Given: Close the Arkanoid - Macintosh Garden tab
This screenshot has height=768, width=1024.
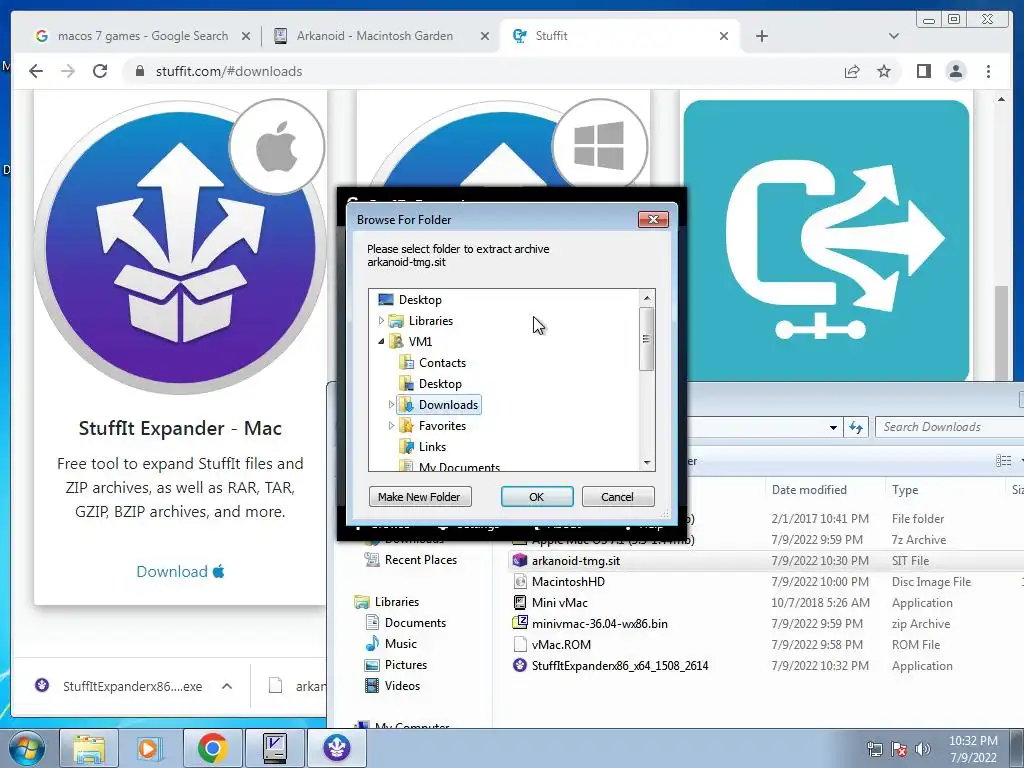Looking at the screenshot, I should pos(485,36).
